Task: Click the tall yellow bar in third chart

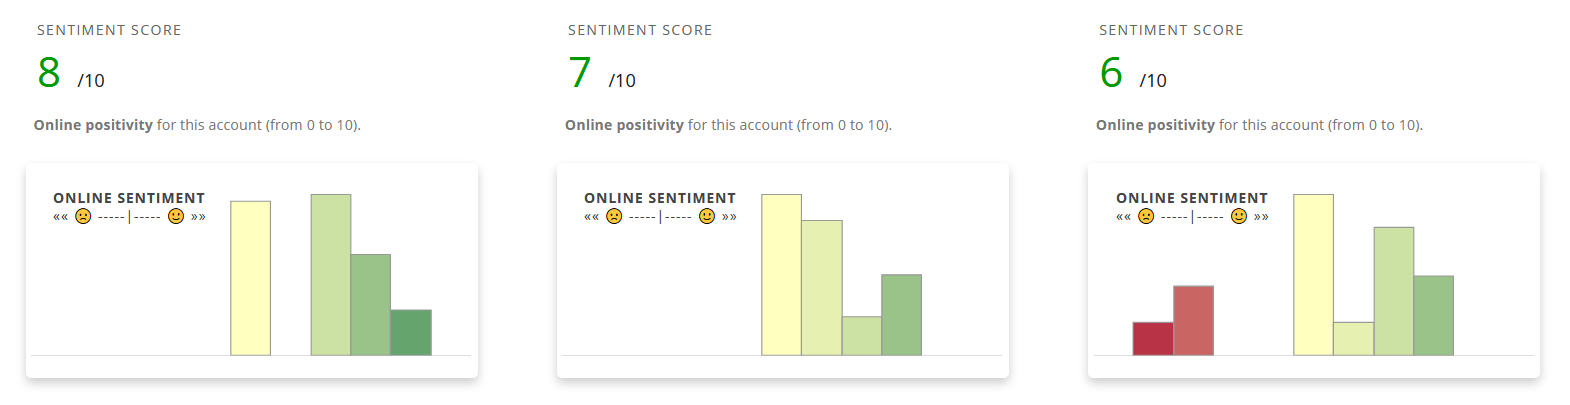Action: coord(1313,275)
